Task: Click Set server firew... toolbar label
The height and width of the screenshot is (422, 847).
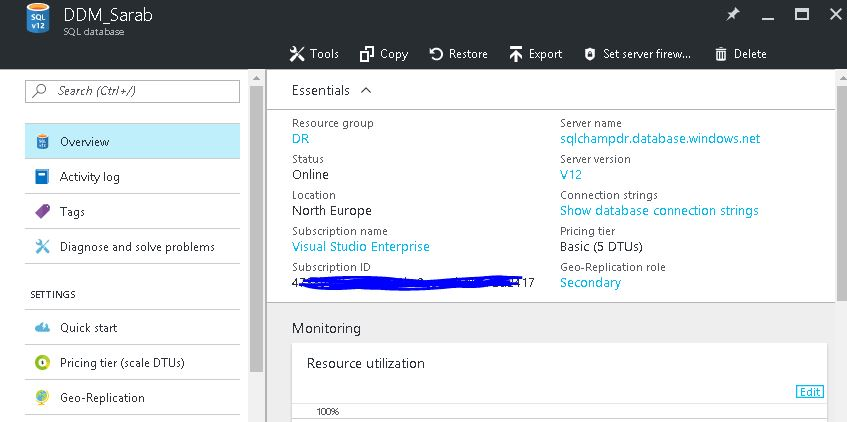Action: (x=647, y=54)
